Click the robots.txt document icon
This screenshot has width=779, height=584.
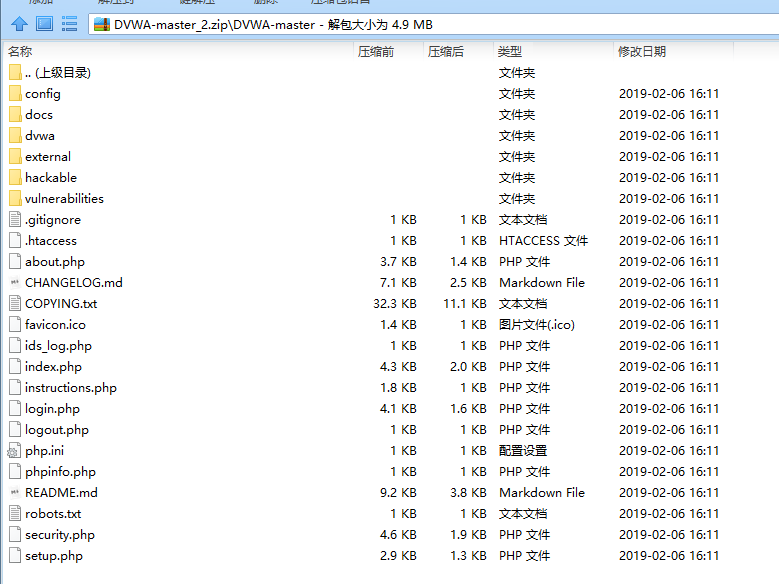pyautogui.click(x=15, y=513)
